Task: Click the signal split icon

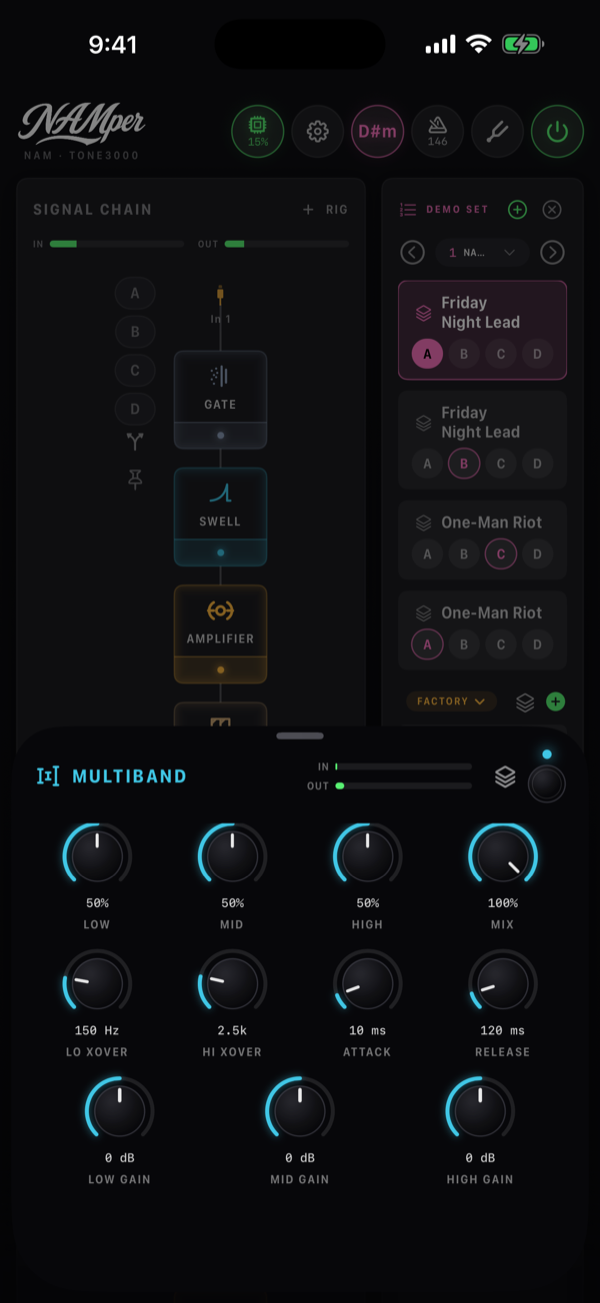Action: click(135, 442)
